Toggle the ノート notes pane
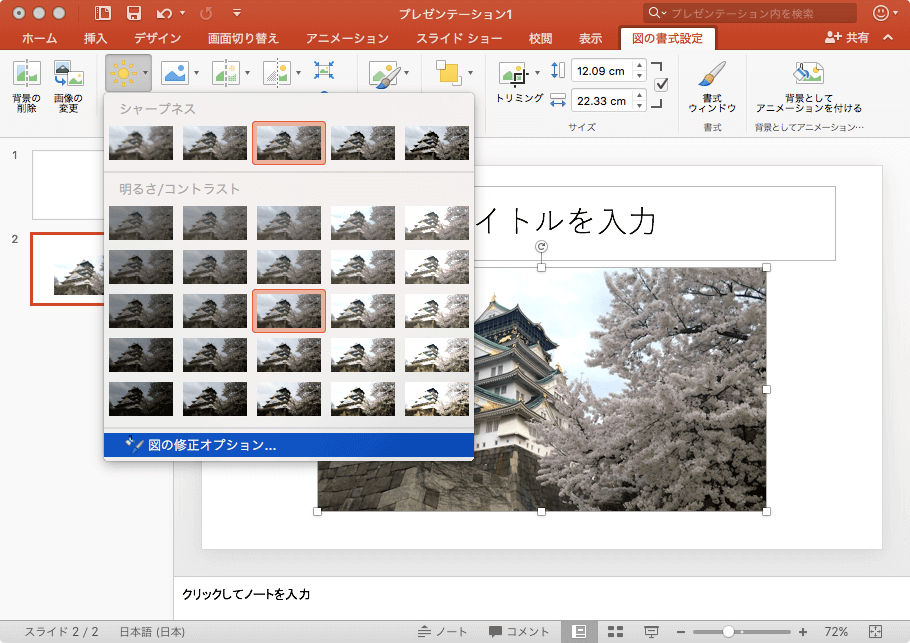Image resolution: width=910 pixels, height=643 pixels. [443, 632]
